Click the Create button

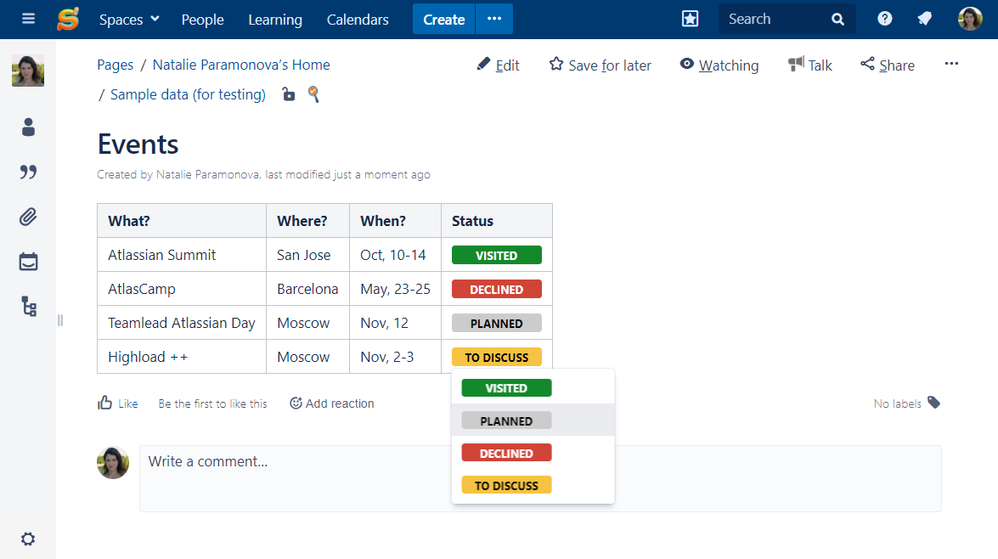444,19
